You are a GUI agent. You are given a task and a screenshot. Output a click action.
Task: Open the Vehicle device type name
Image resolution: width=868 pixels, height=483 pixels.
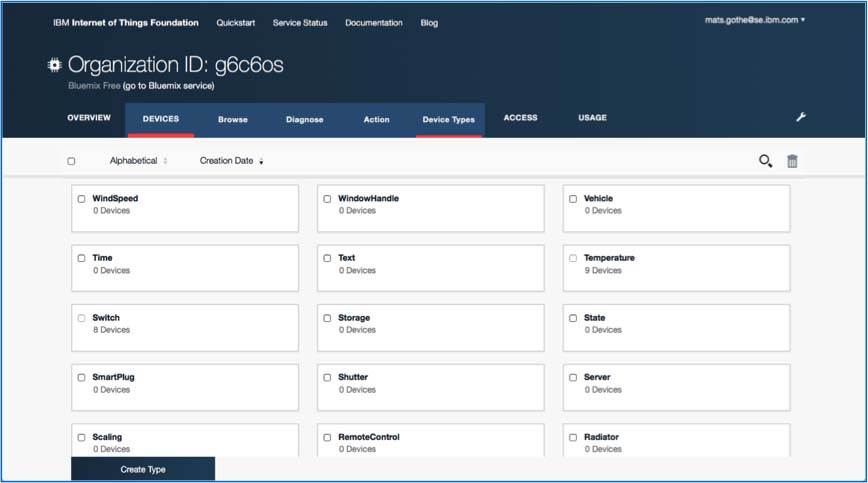coord(598,198)
